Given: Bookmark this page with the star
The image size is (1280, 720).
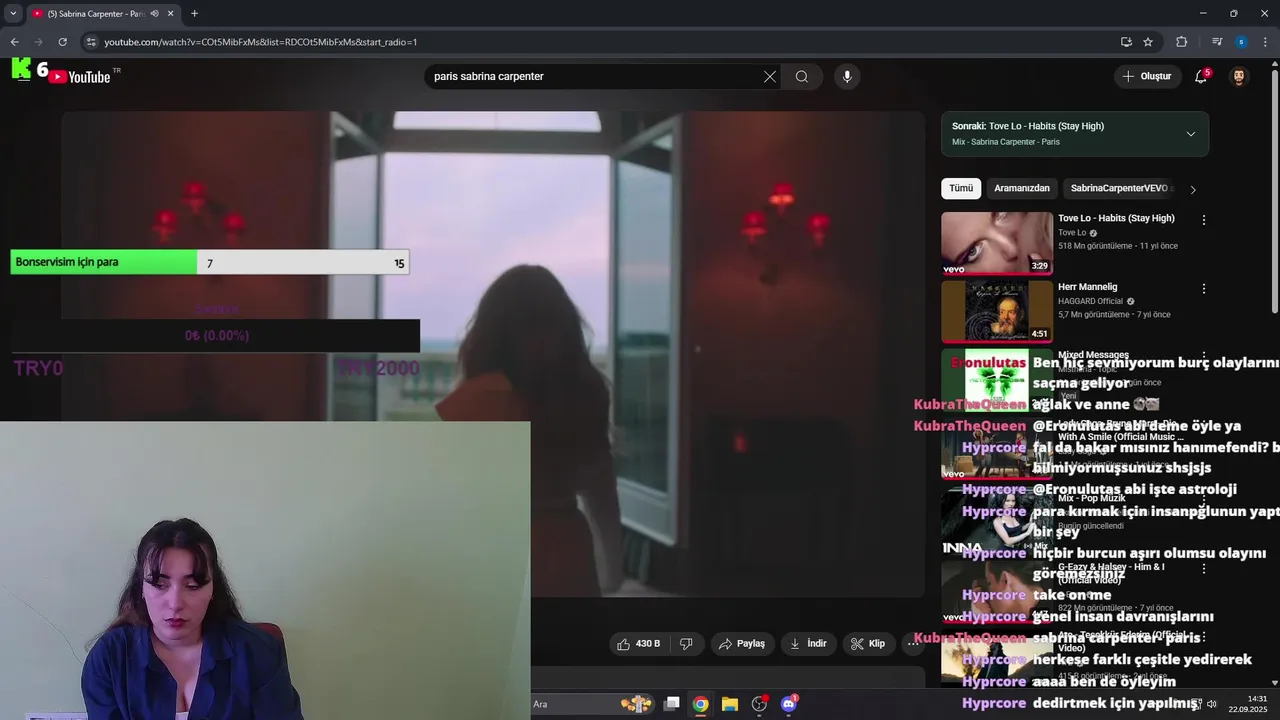Looking at the screenshot, I should pos(1148,42).
